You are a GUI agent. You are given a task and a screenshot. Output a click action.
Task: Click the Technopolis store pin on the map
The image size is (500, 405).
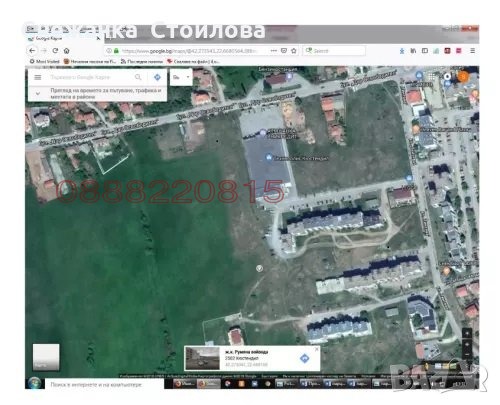269,157
